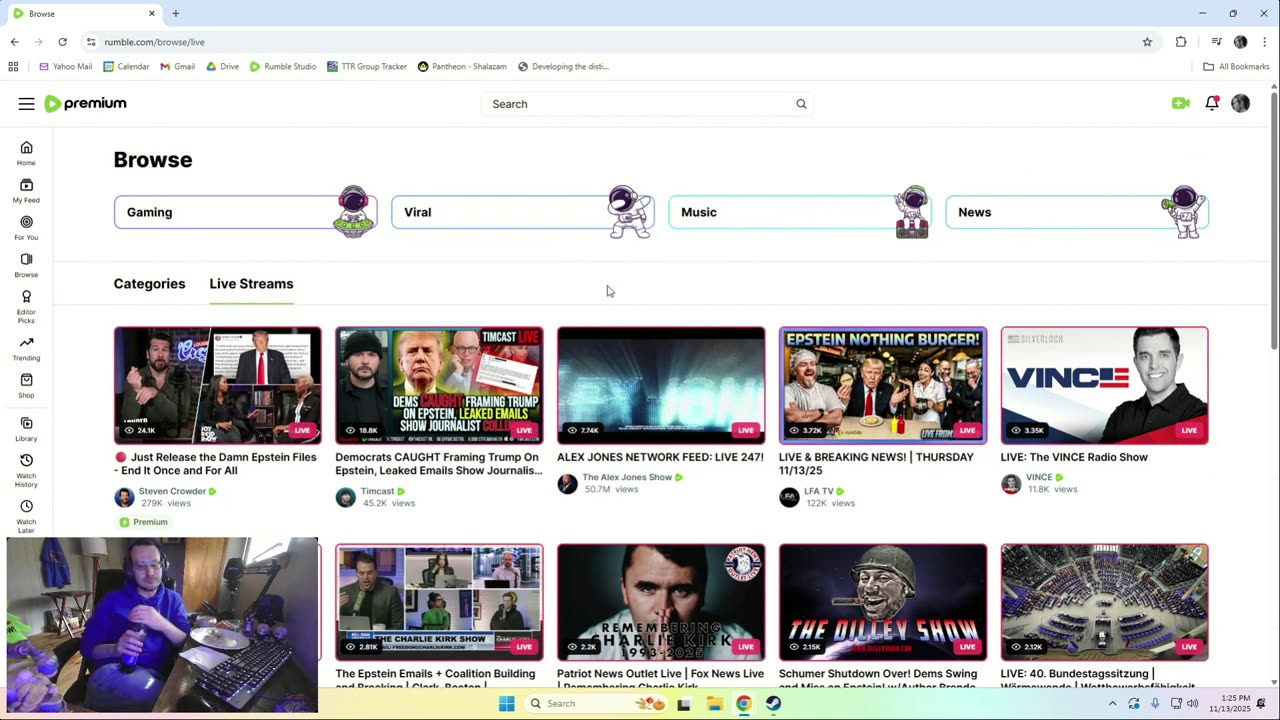This screenshot has height=720, width=1280.
Task: Open Watch History in the sidebar
Action: tap(26, 470)
